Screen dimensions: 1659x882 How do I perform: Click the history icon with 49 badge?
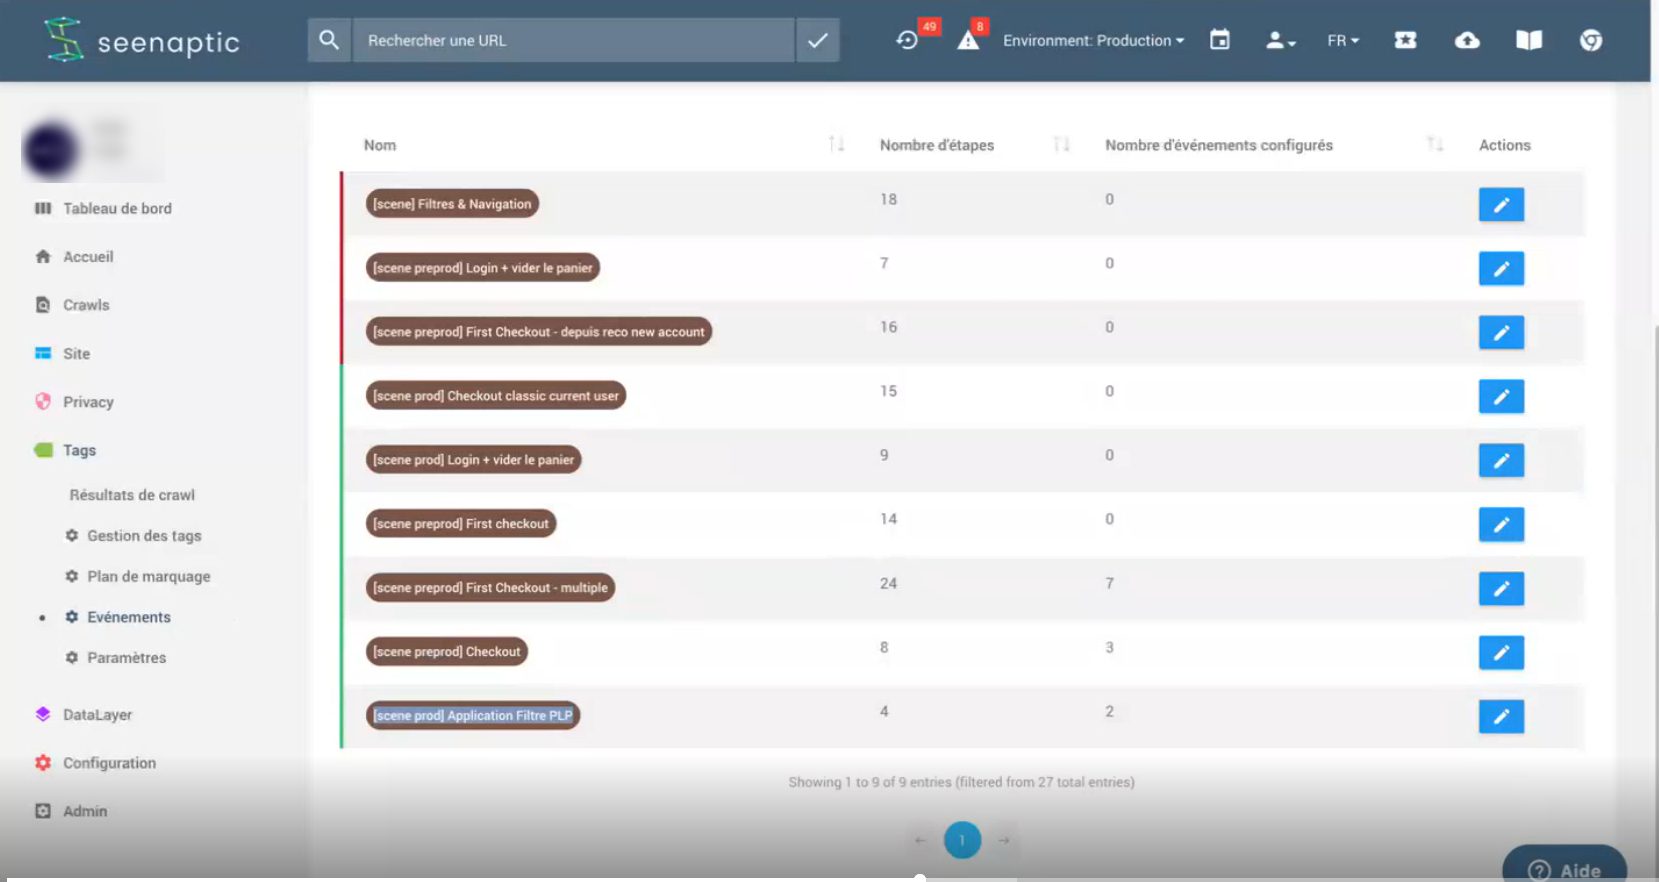point(908,40)
